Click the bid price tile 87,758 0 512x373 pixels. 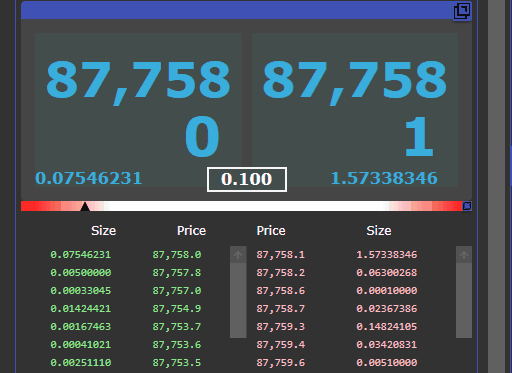point(138,110)
